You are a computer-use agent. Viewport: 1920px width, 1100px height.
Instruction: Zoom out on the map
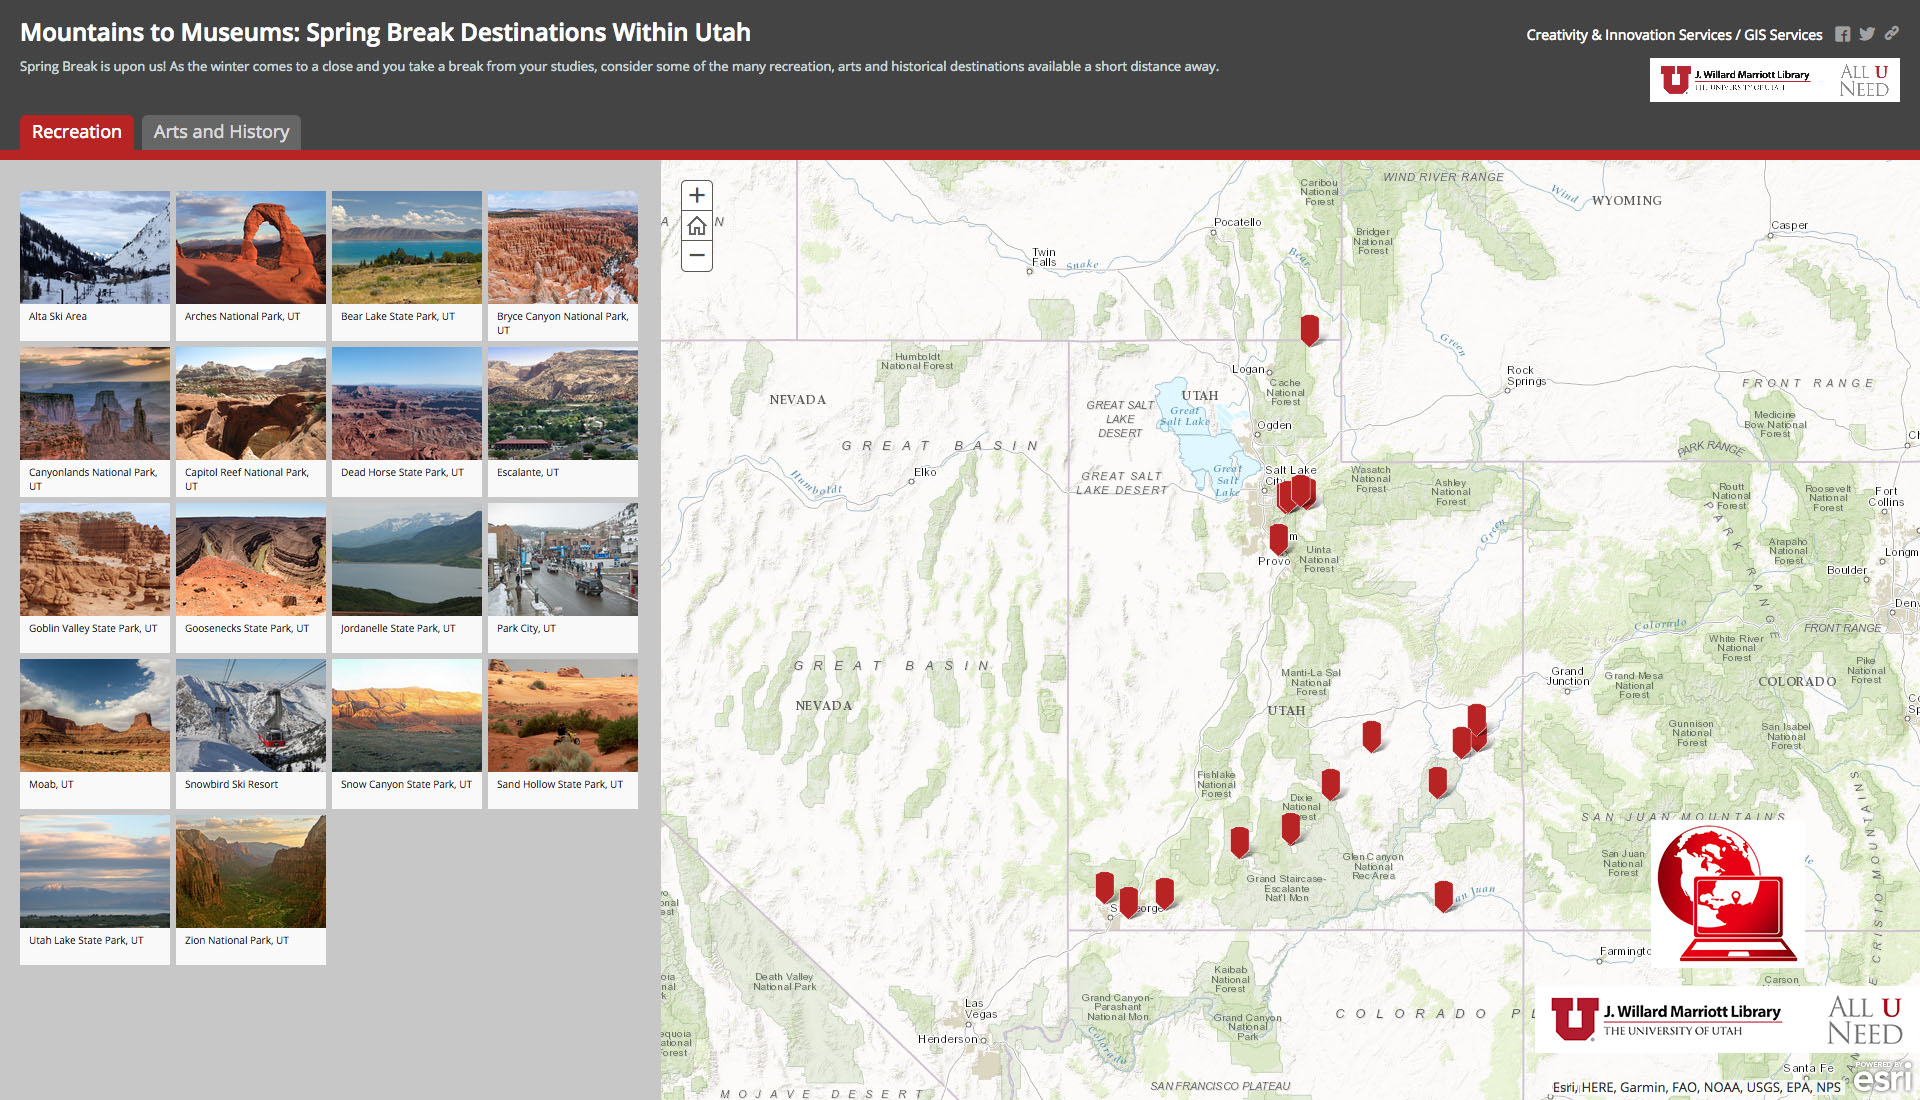click(697, 256)
